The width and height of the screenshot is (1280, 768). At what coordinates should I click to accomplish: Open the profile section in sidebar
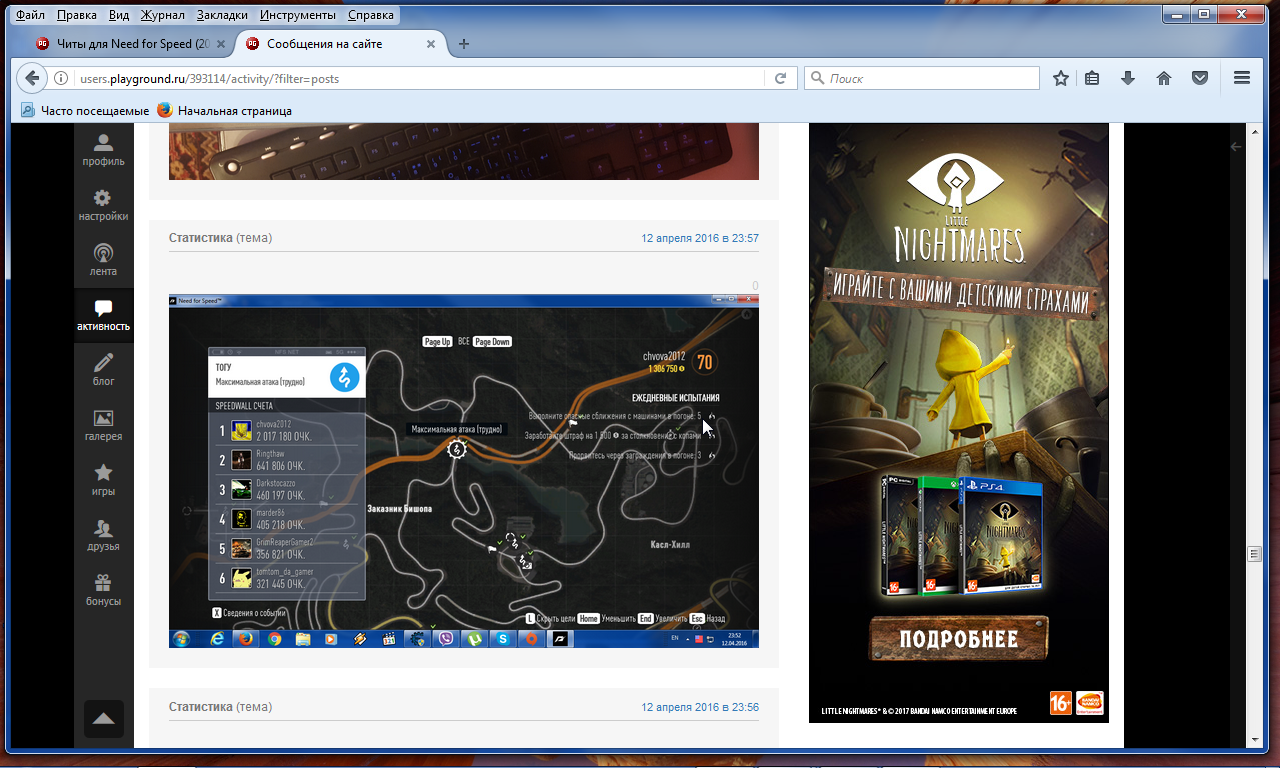click(x=103, y=149)
